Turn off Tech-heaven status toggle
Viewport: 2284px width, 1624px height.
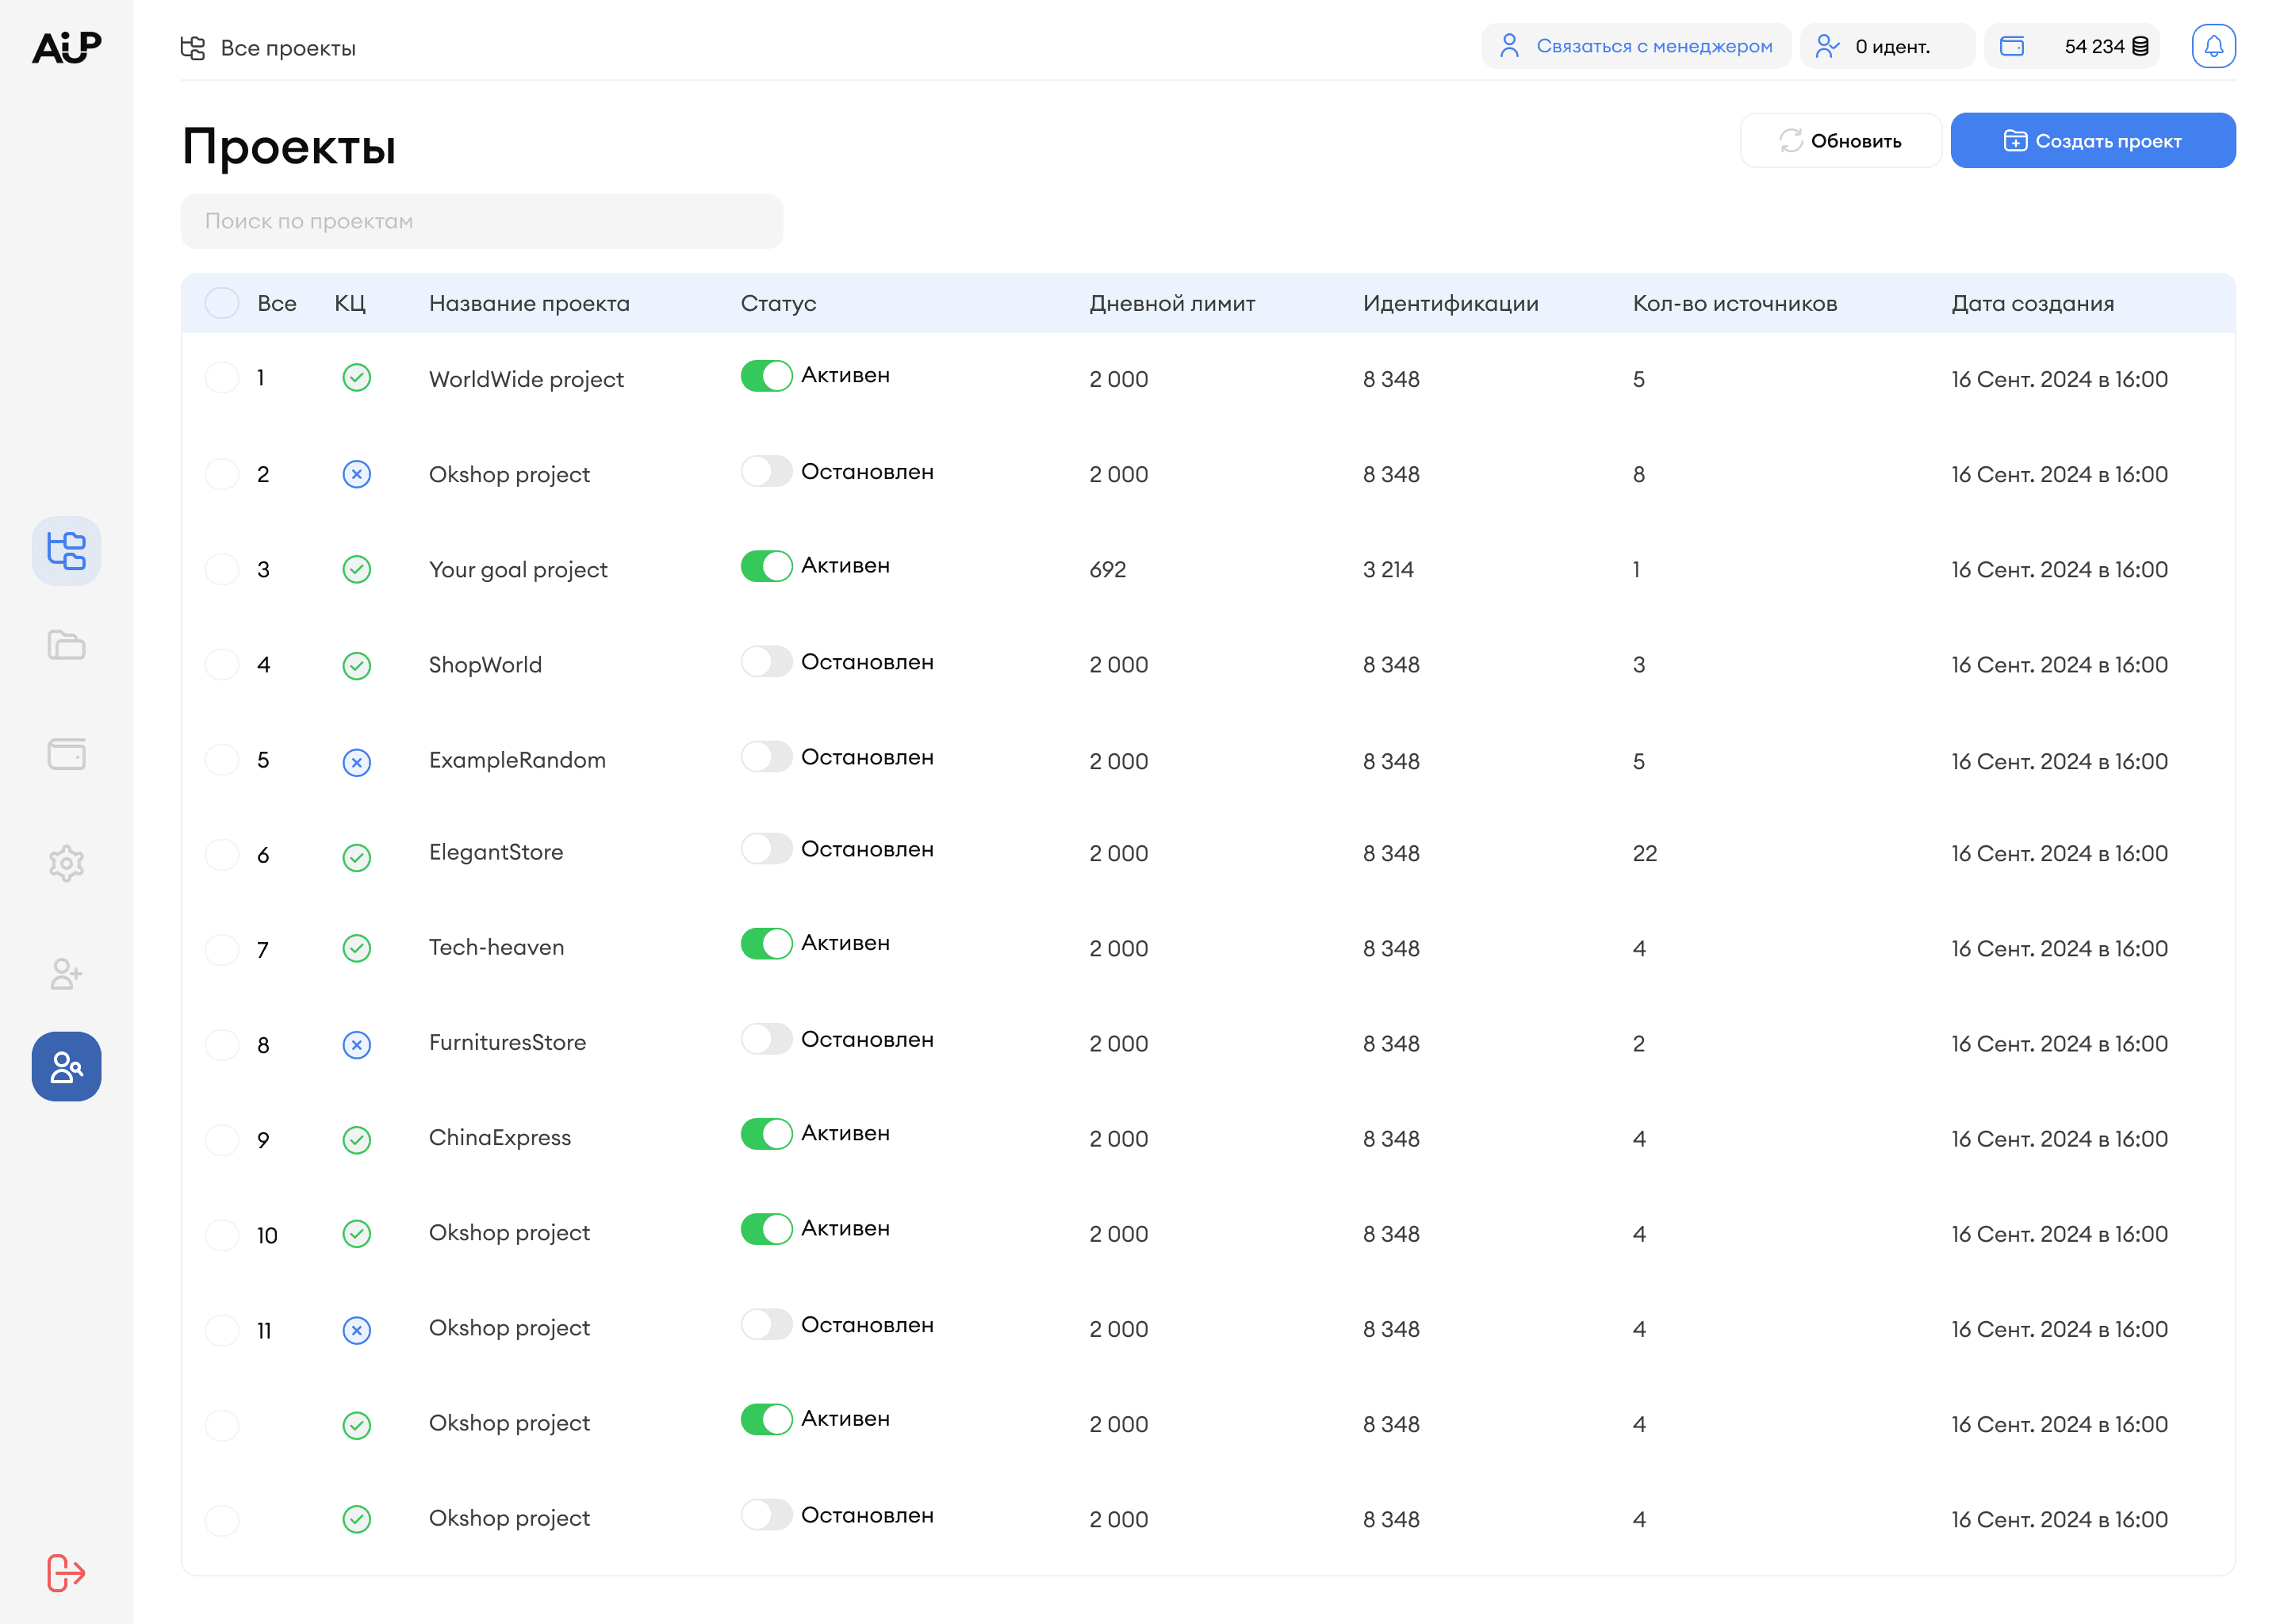click(x=766, y=943)
